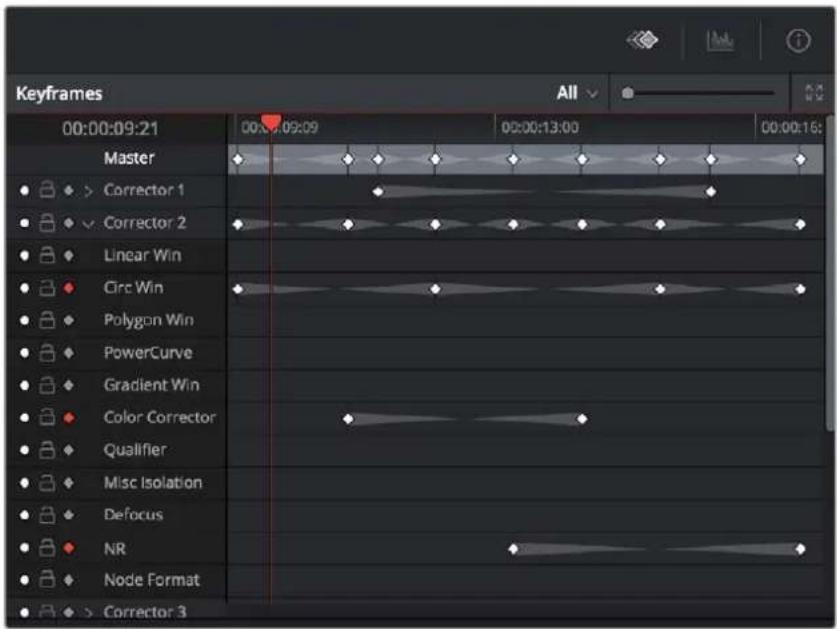Screen dimensions: 837x629
Task: Enable auto-keyframe diamond for Linear Win
Action: (69, 255)
